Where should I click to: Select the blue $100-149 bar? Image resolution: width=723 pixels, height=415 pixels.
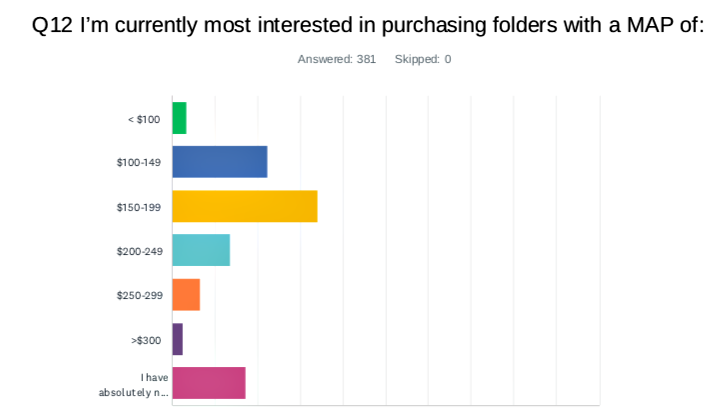(219, 162)
